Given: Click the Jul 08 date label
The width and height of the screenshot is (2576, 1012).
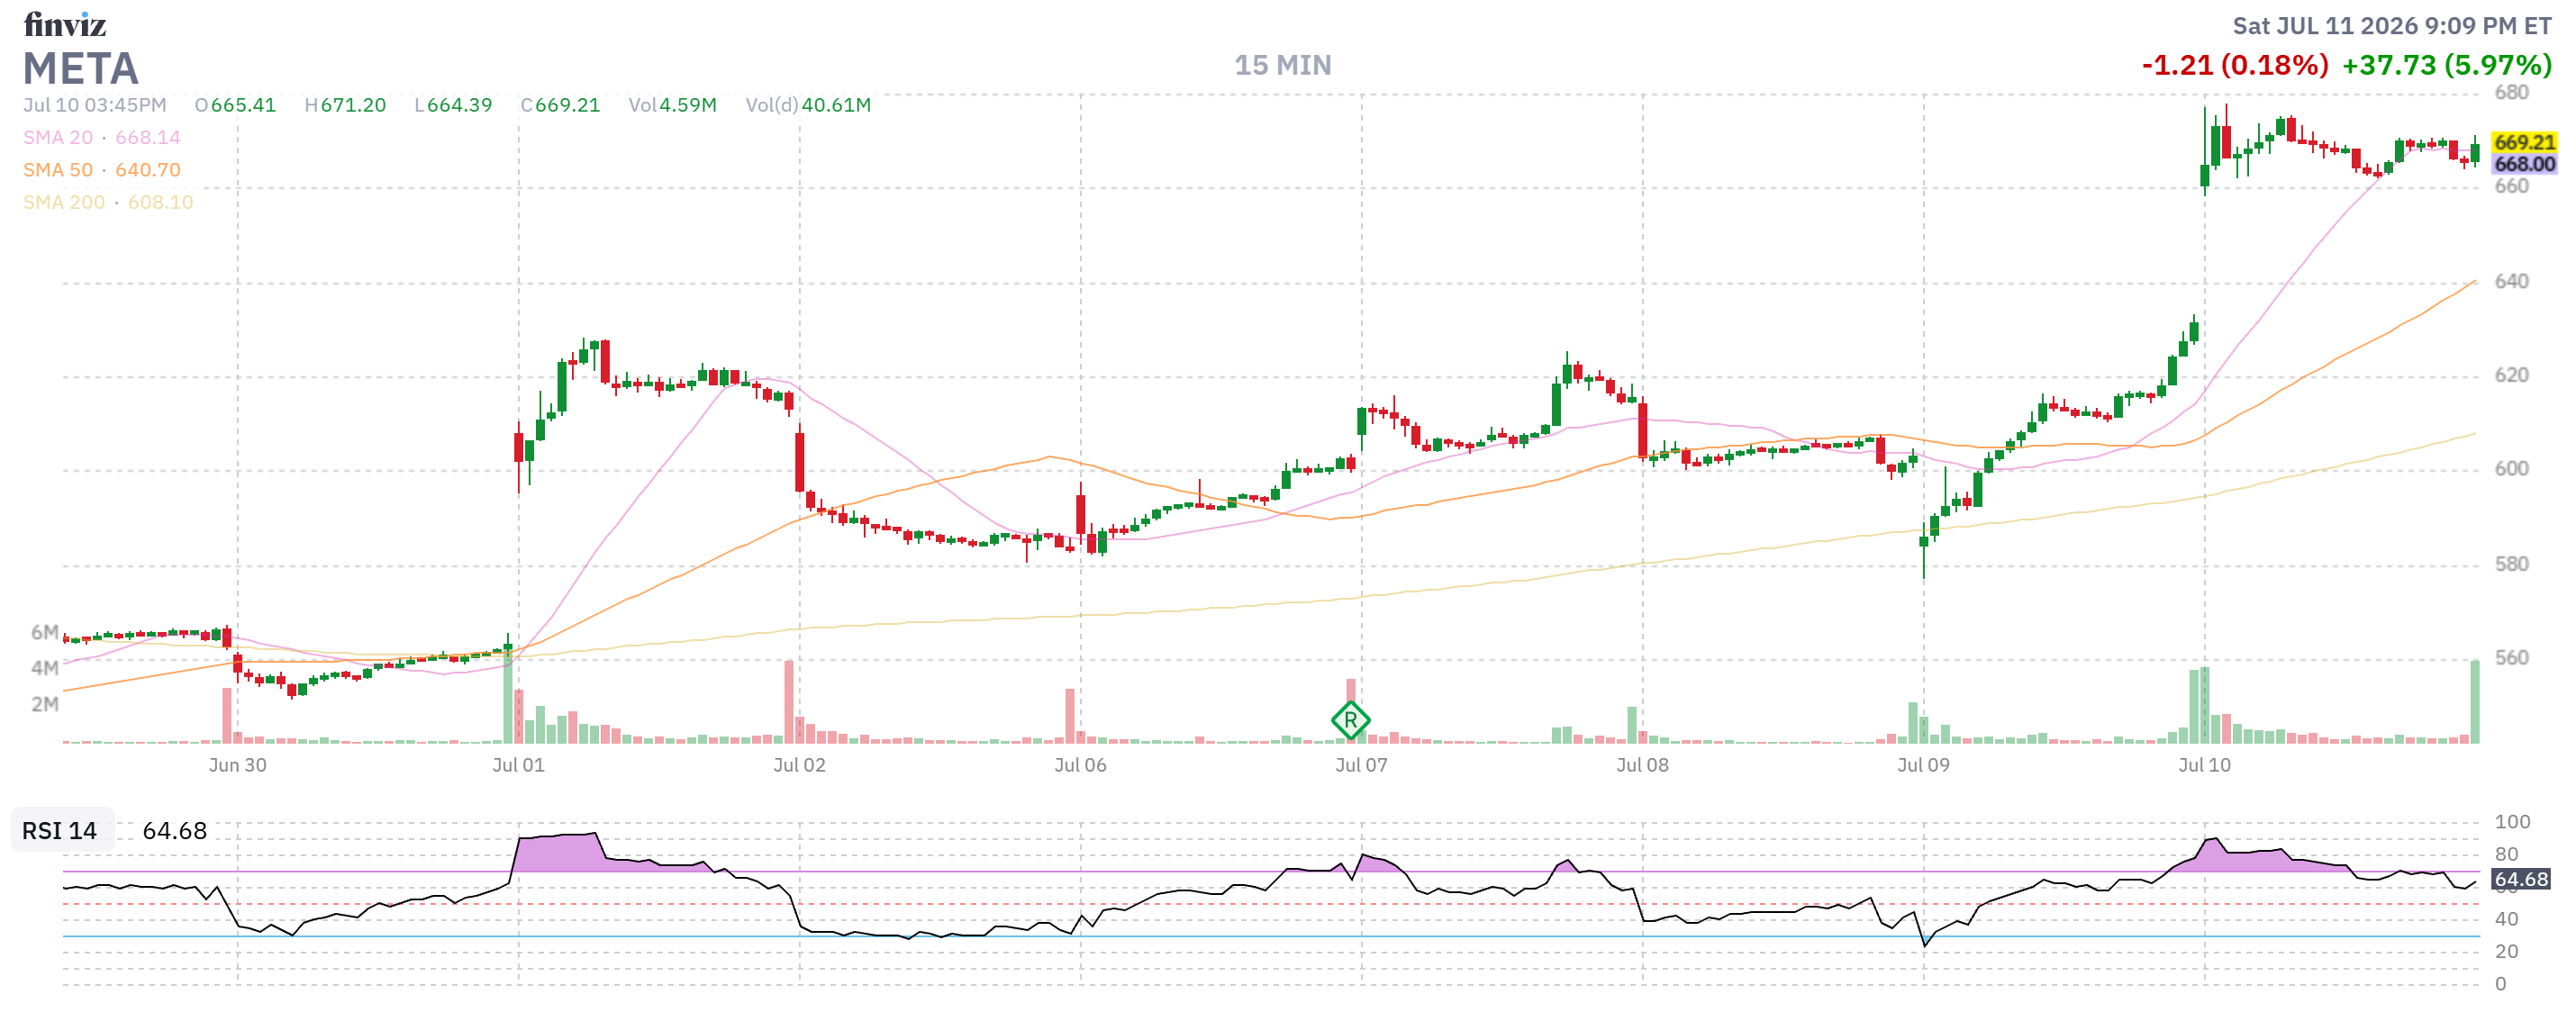Looking at the screenshot, I should (x=1642, y=765).
